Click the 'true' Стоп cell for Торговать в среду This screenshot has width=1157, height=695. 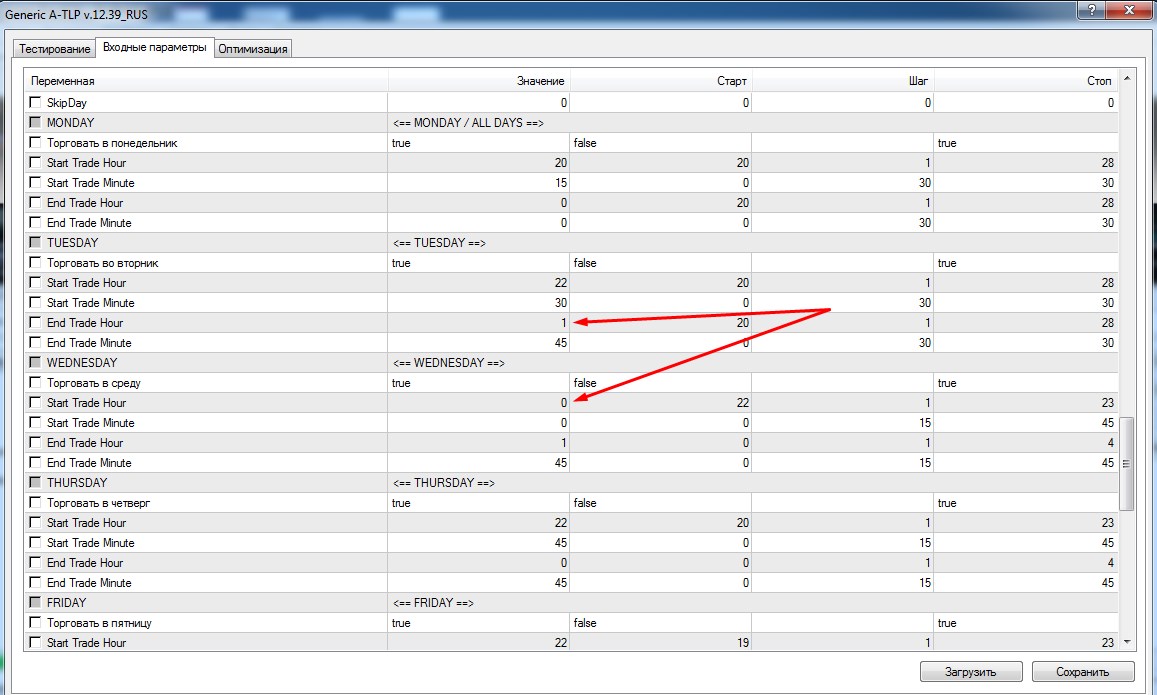coord(1026,383)
